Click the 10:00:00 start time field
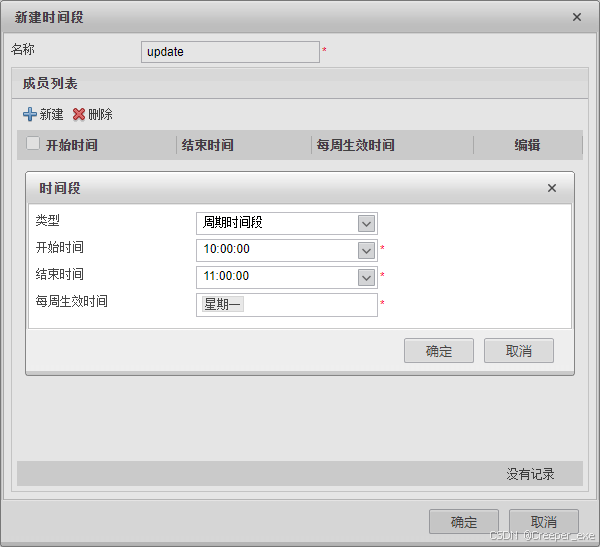 (x=287, y=251)
